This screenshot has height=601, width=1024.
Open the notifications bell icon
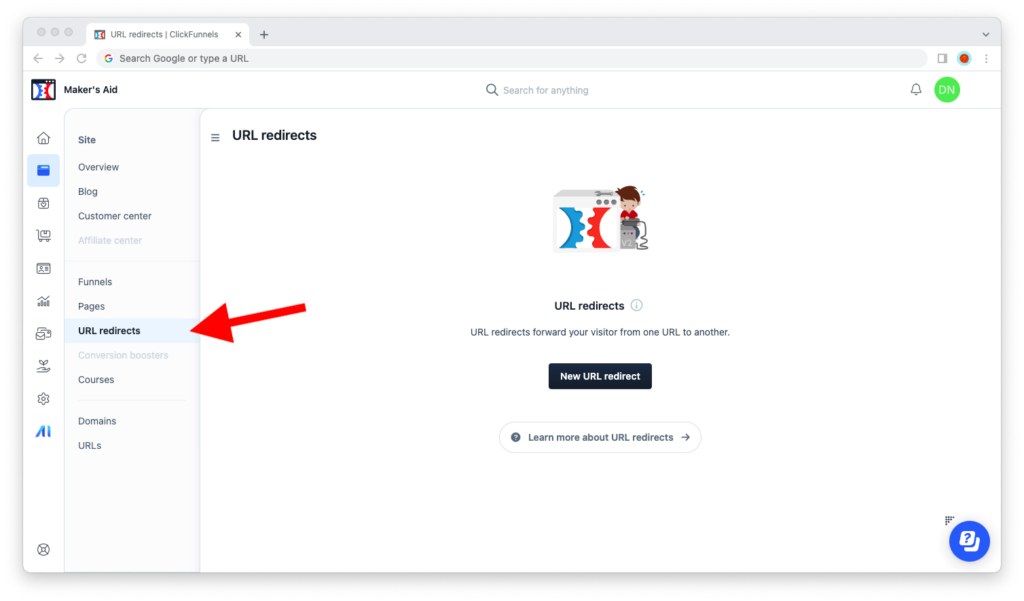[x=916, y=89]
